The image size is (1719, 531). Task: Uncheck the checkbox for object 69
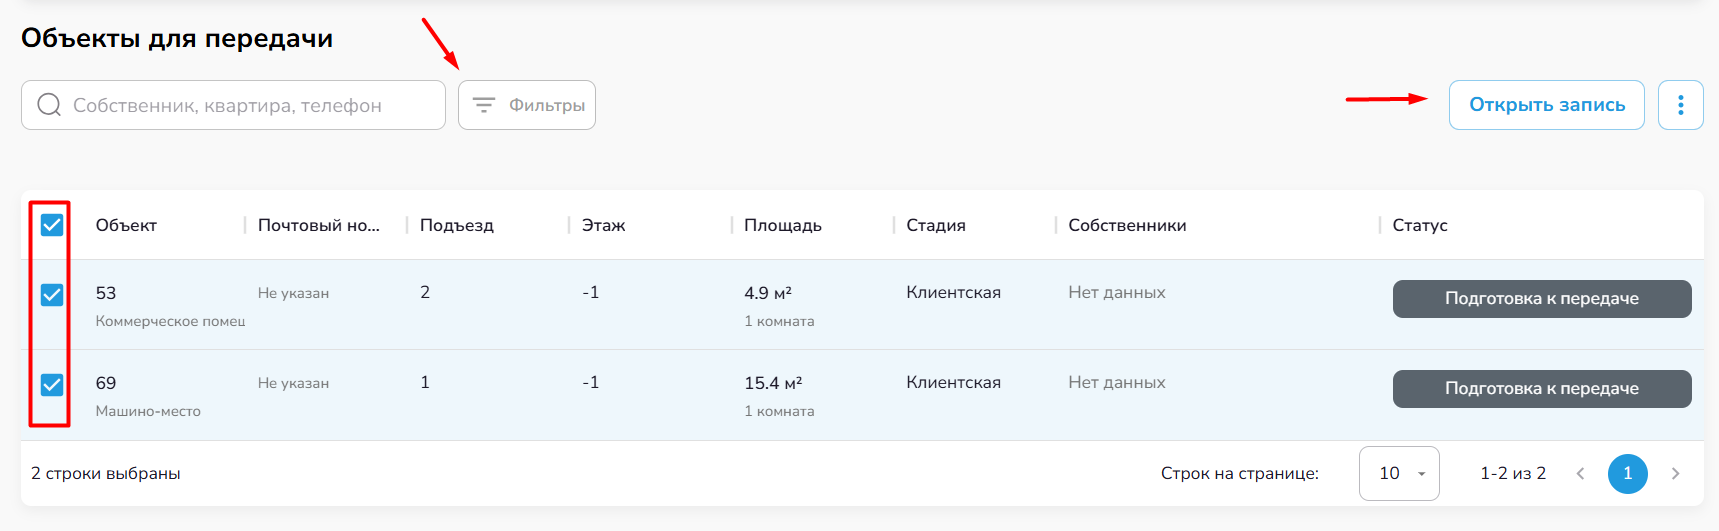[52, 385]
